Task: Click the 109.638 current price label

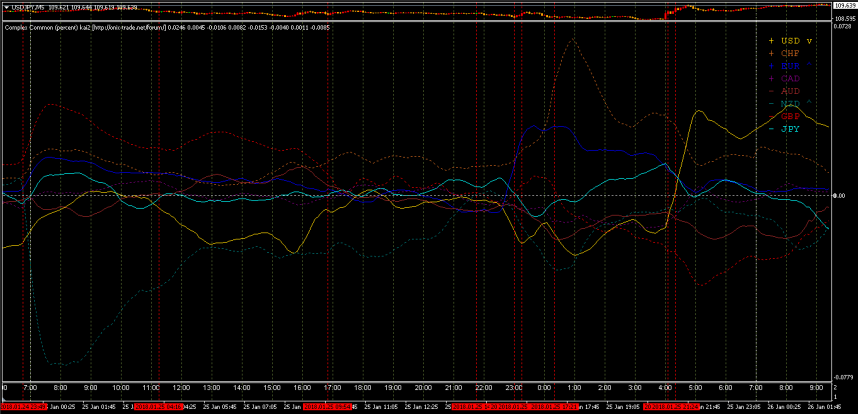Action: point(845,5)
